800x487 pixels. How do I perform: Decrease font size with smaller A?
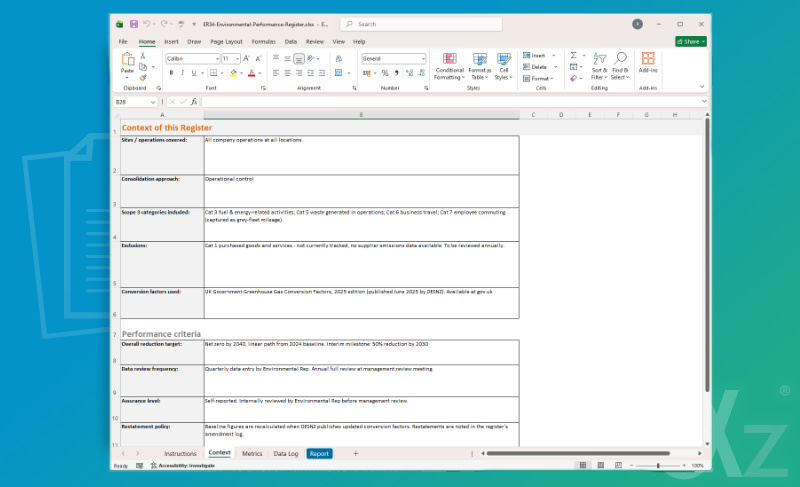[x=258, y=59]
